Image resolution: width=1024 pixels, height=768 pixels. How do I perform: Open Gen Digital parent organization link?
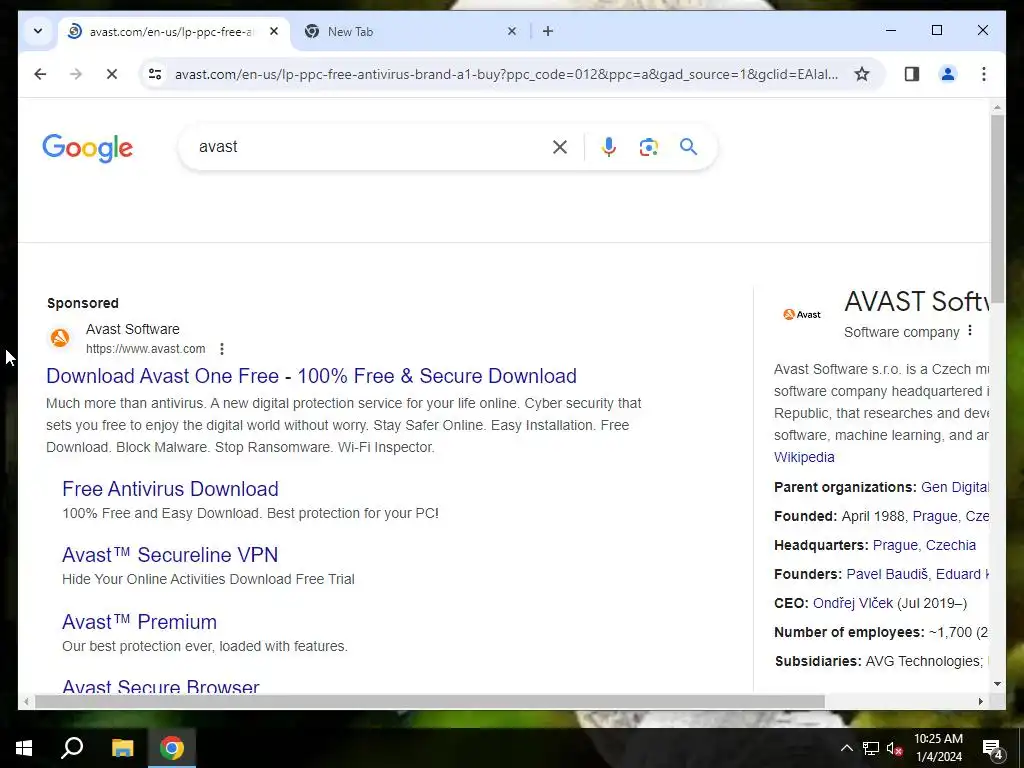pos(954,487)
